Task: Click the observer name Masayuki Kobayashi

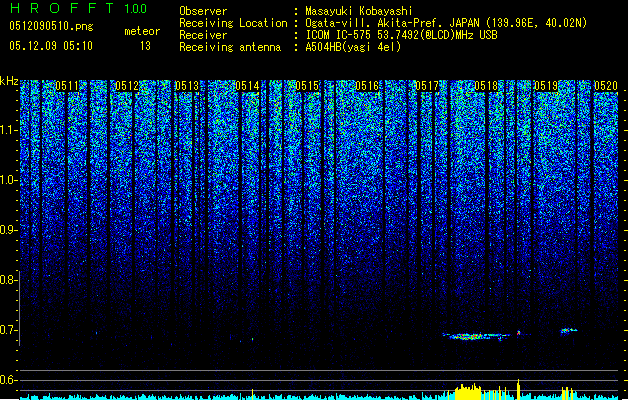Action: point(359,11)
